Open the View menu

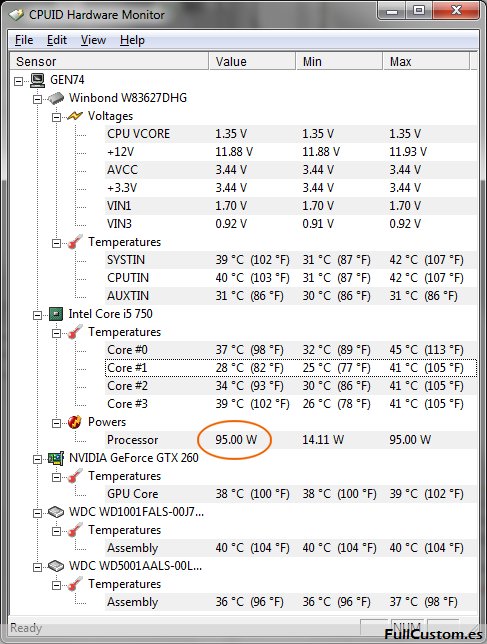click(93, 40)
